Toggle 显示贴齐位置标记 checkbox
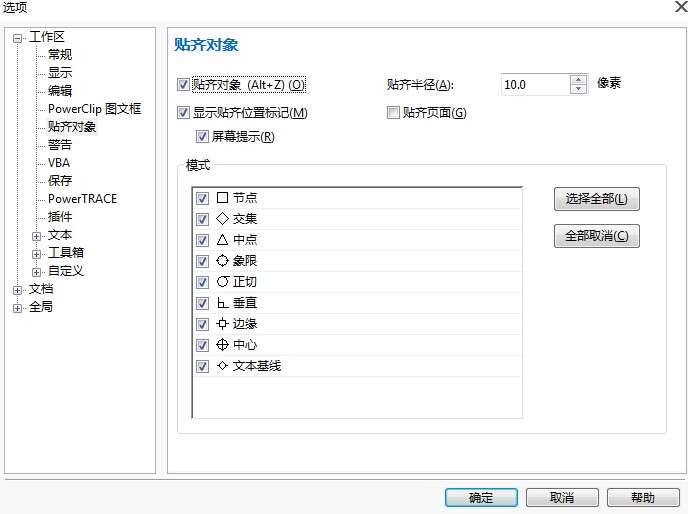This screenshot has width=688, height=514. point(183,113)
